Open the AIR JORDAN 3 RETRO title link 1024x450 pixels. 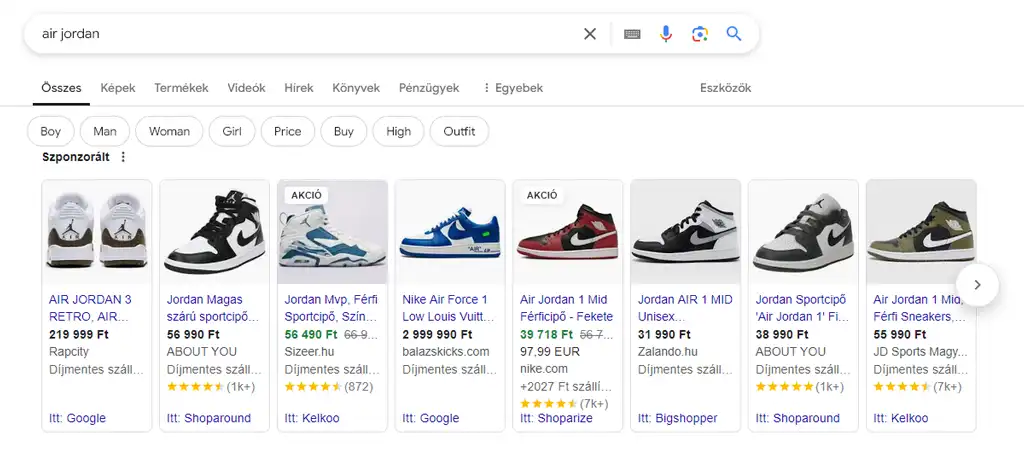coord(90,308)
